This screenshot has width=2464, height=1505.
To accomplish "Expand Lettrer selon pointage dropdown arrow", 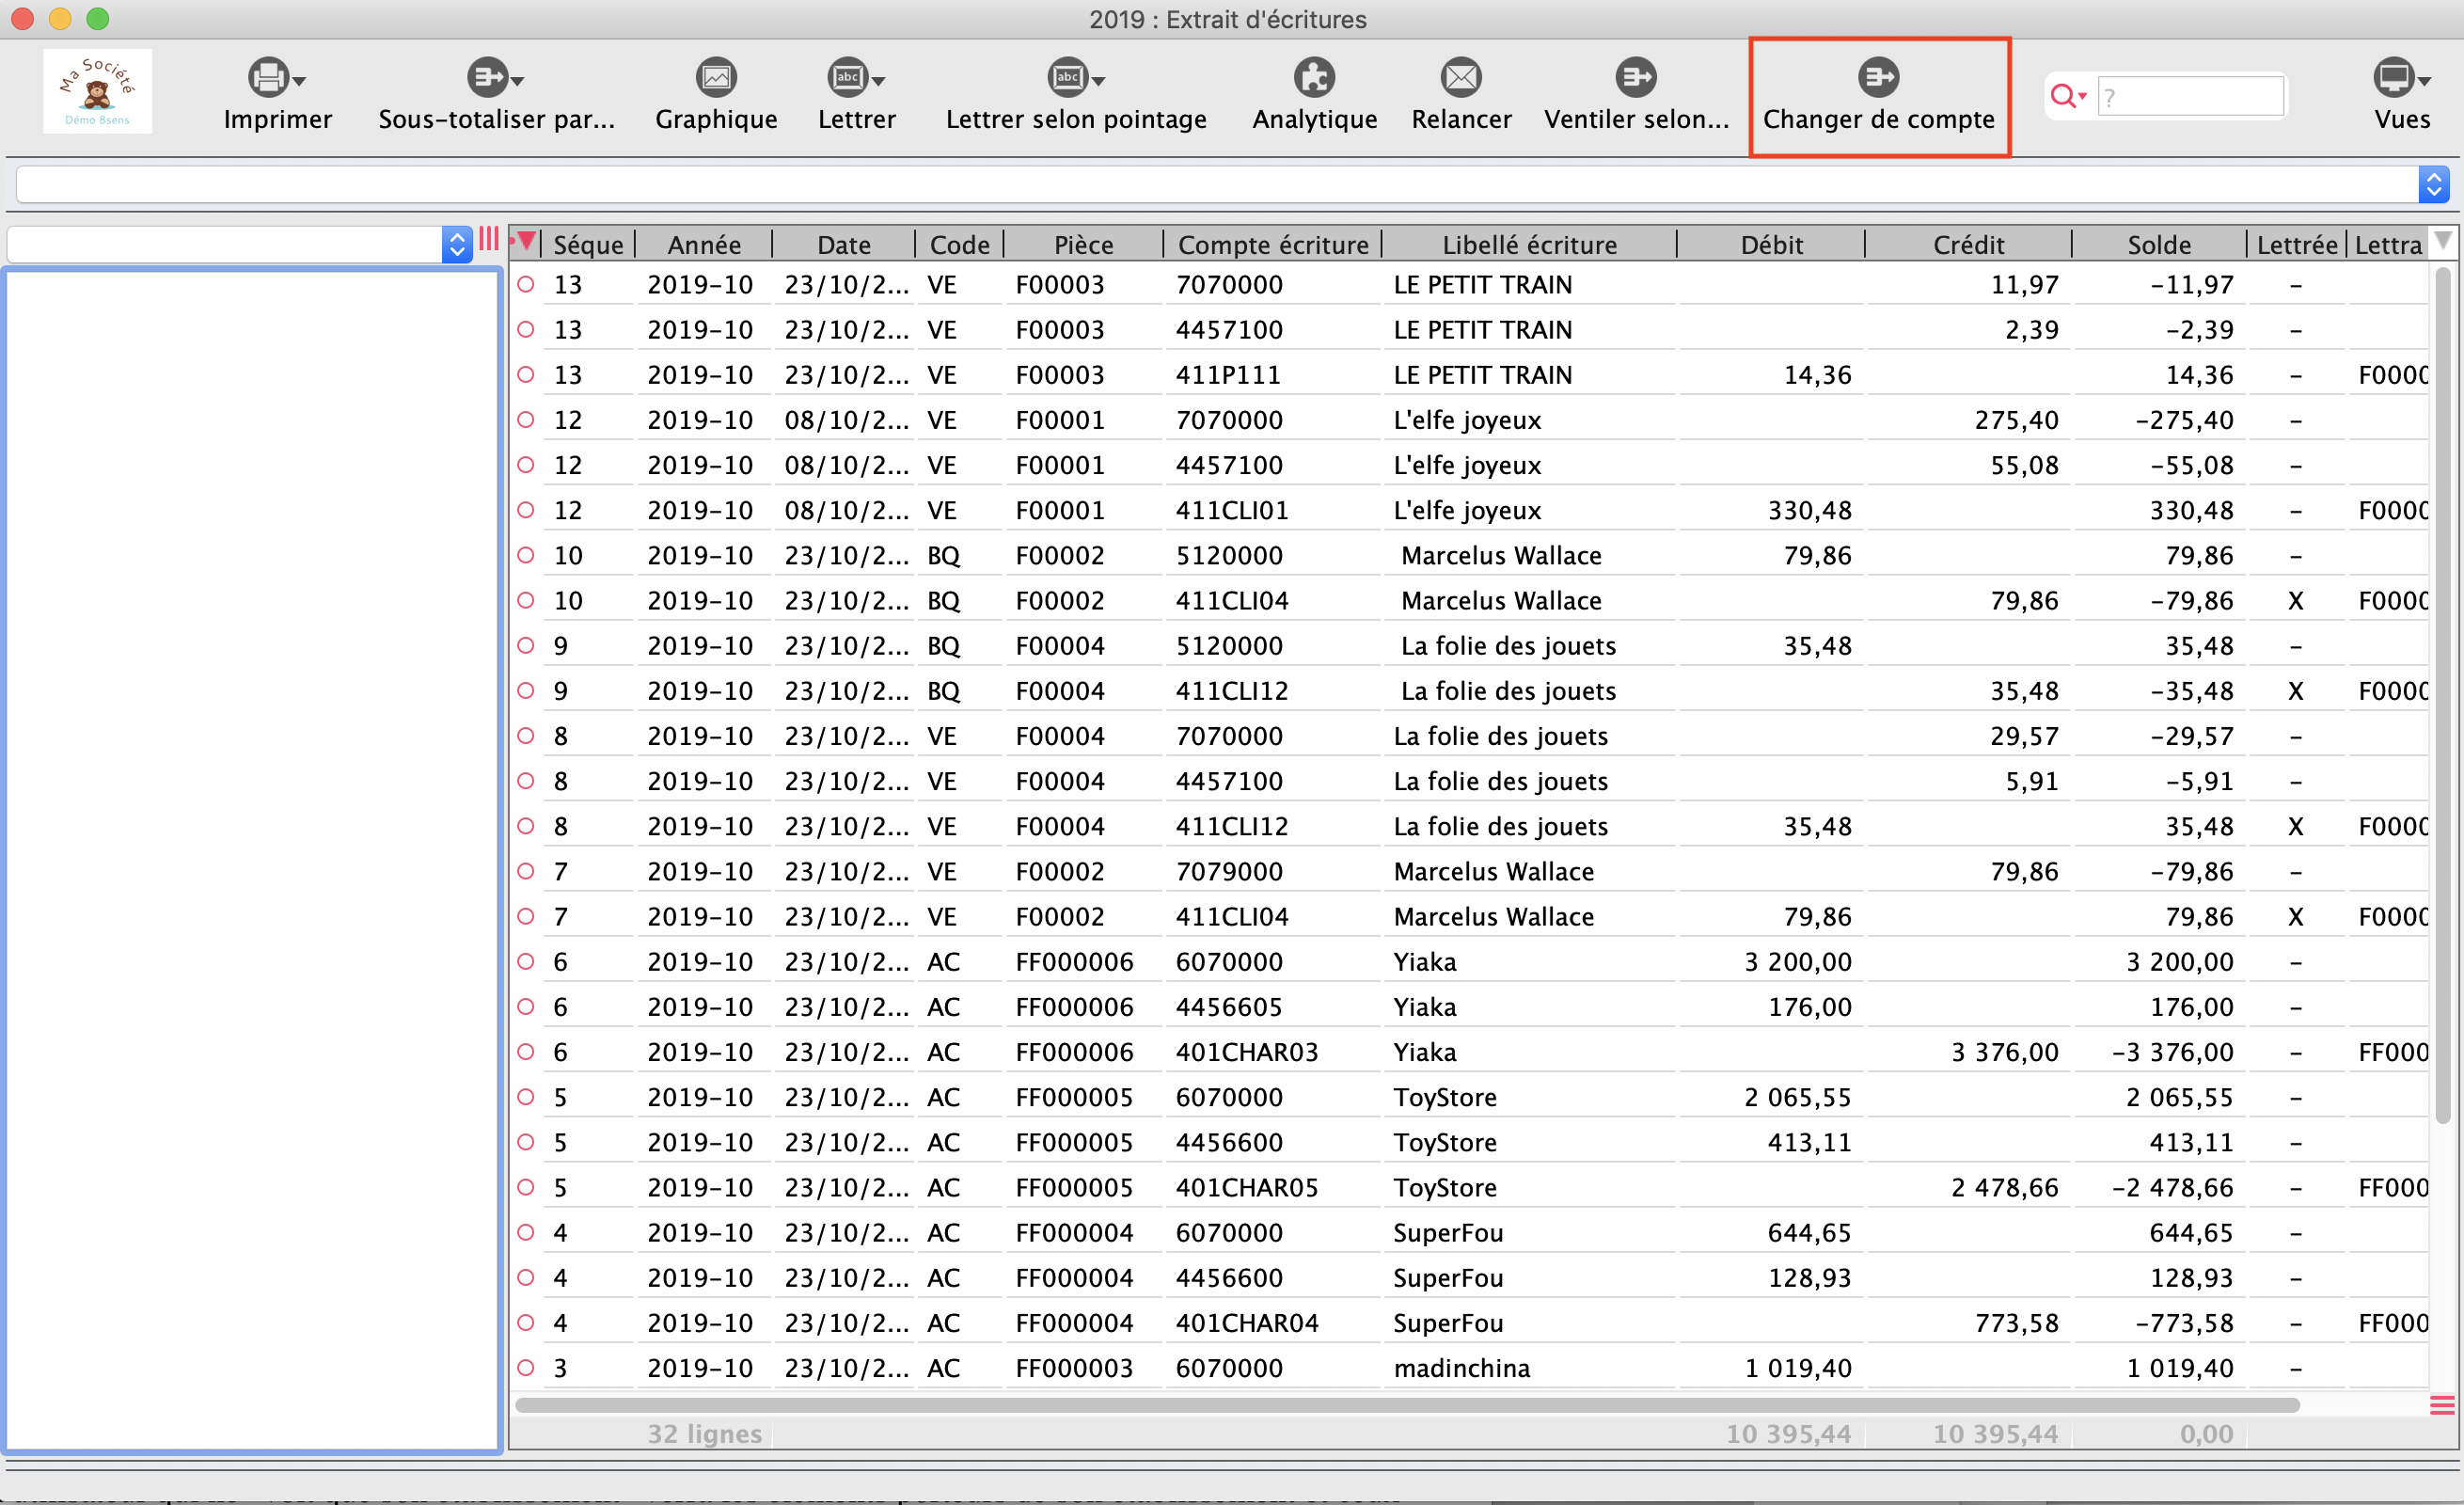I will point(1098,81).
